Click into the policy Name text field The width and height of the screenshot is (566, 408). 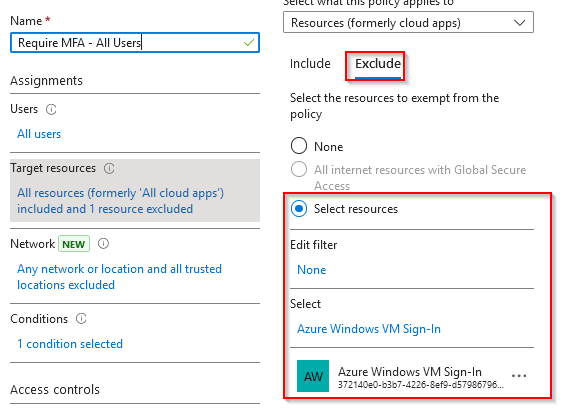click(135, 43)
